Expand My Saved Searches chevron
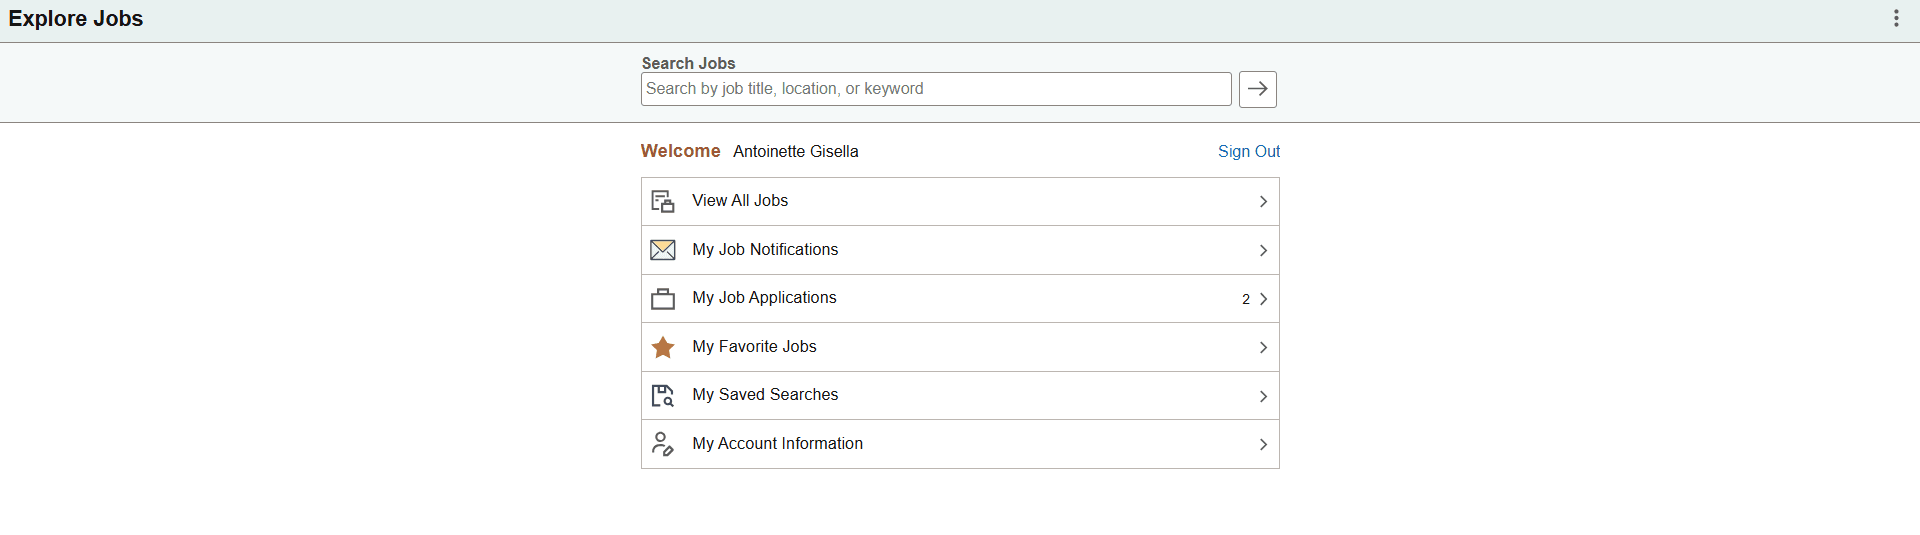The width and height of the screenshot is (1920, 535). 1263,397
